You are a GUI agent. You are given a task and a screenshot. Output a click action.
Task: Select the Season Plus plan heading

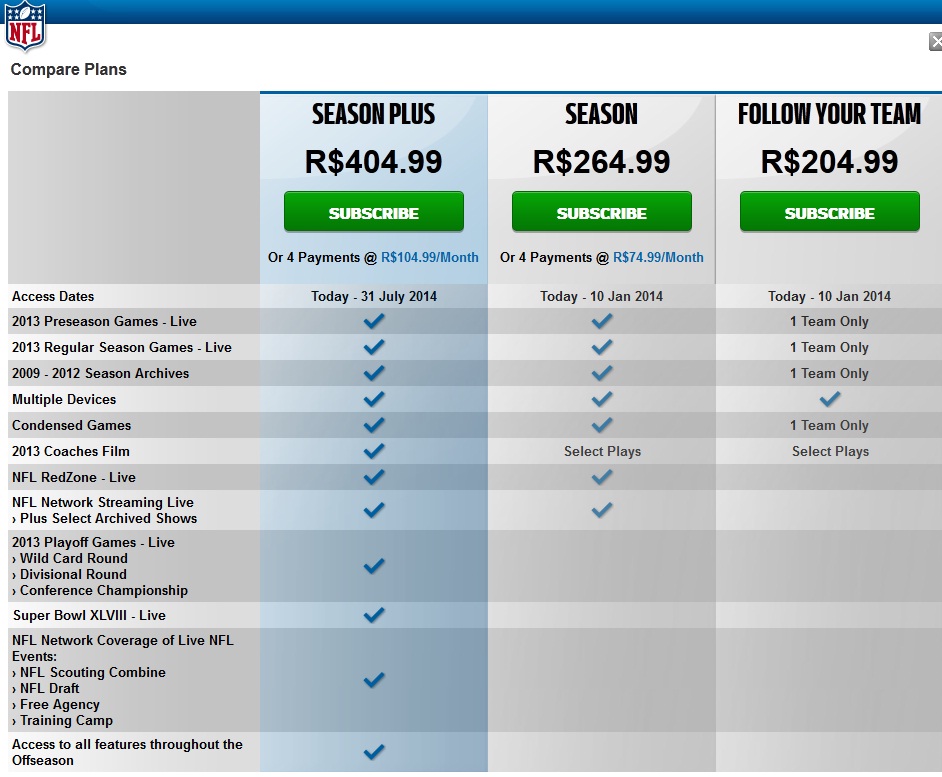pos(374,114)
